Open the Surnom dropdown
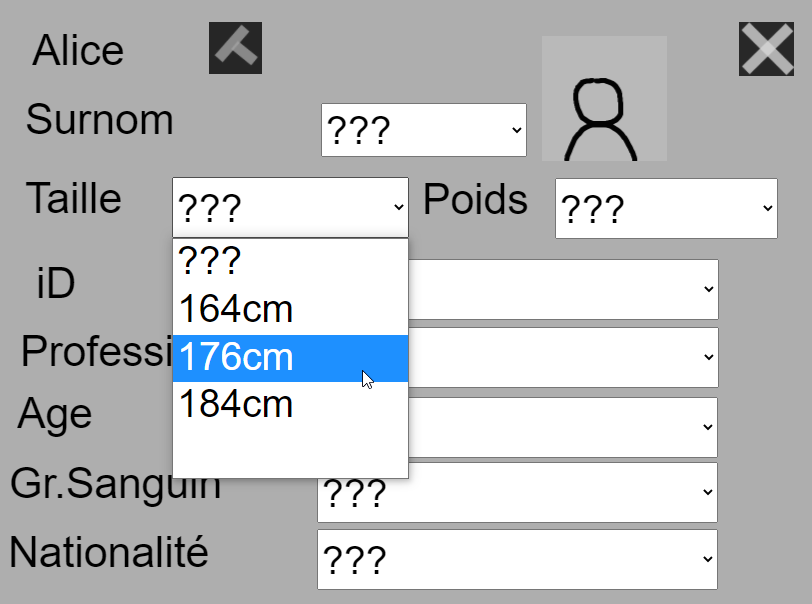The image size is (812, 604). [x=423, y=130]
